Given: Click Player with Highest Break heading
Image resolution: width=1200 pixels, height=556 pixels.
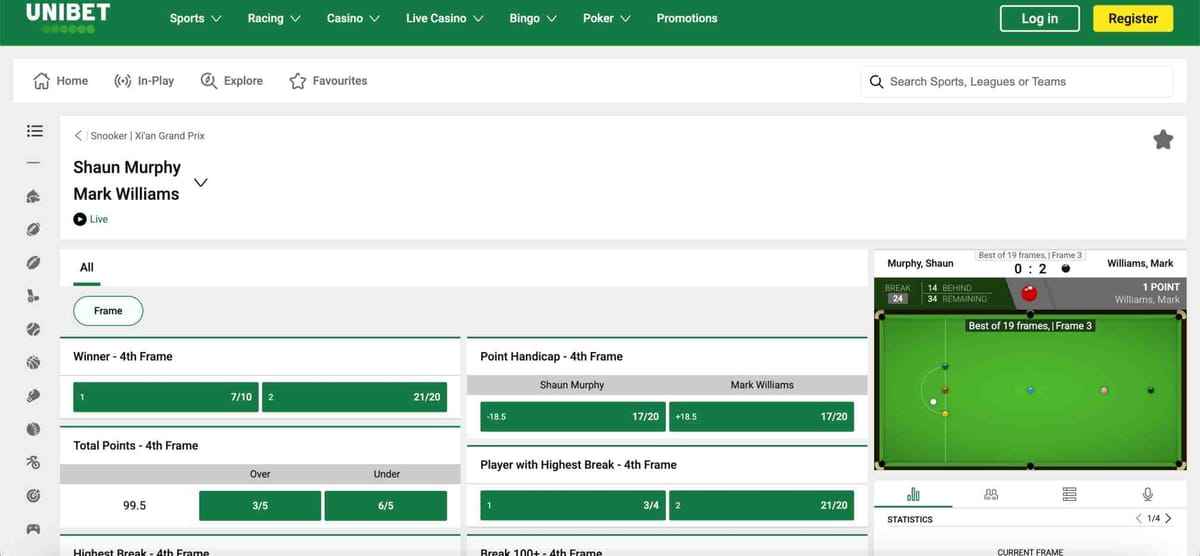Looking at the screenshot, I should pyautogui.click(x=578, y=465).
